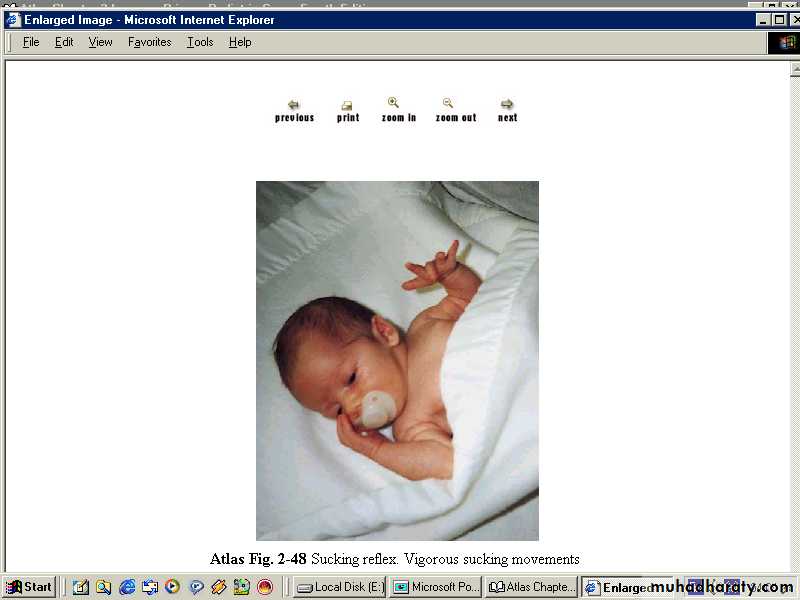Image resolution: width=800 pixels, height=600 pixels.
Task: Click the Windows logo throbber in toolbar
Action: click(783, 42)
